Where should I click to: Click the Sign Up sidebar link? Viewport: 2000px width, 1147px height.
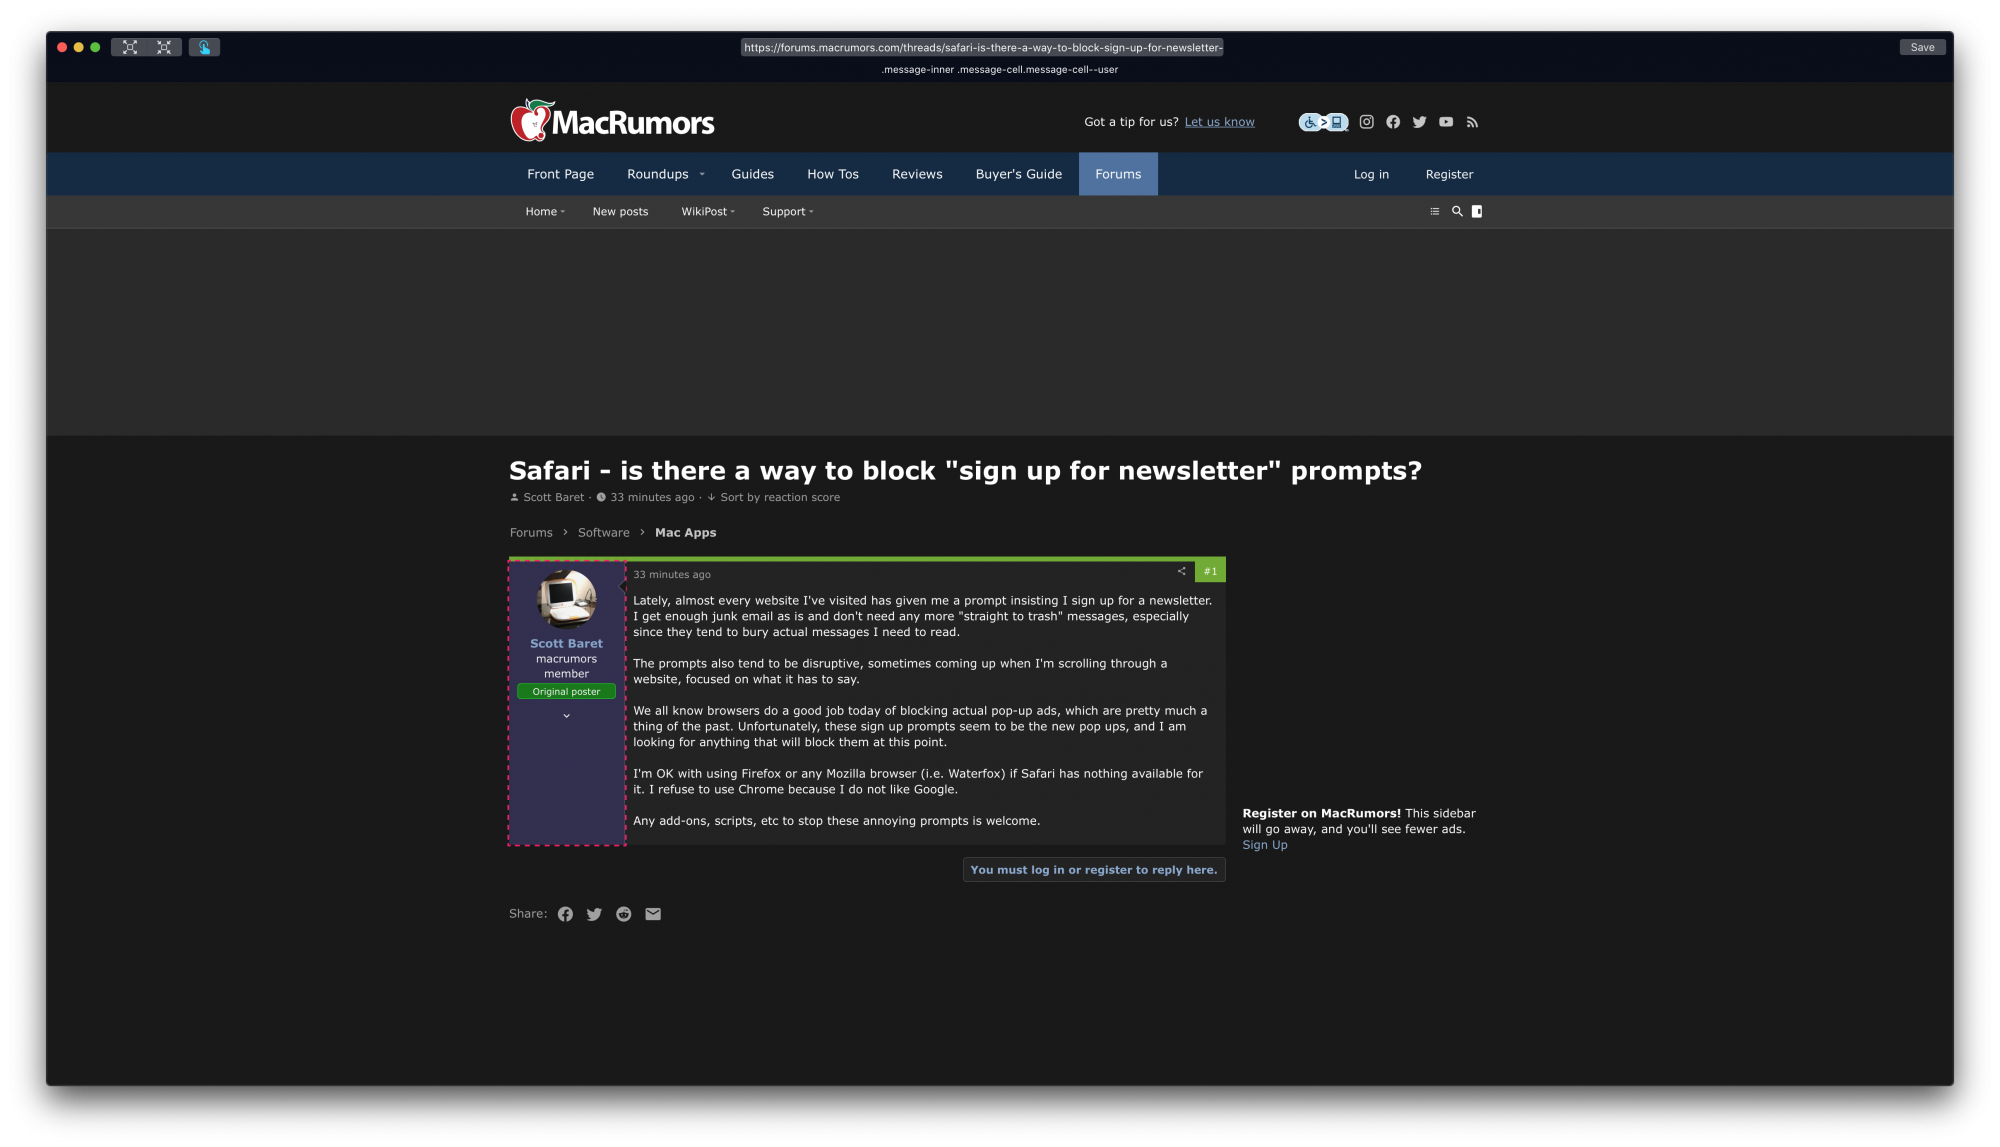[x=1264, y=845]
